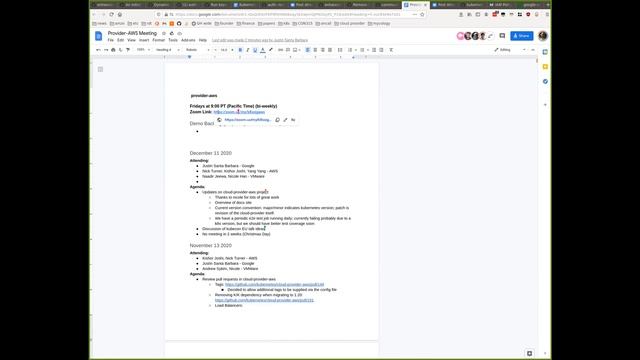
Task: Open the last edit history link
Action: click(260, 40)
